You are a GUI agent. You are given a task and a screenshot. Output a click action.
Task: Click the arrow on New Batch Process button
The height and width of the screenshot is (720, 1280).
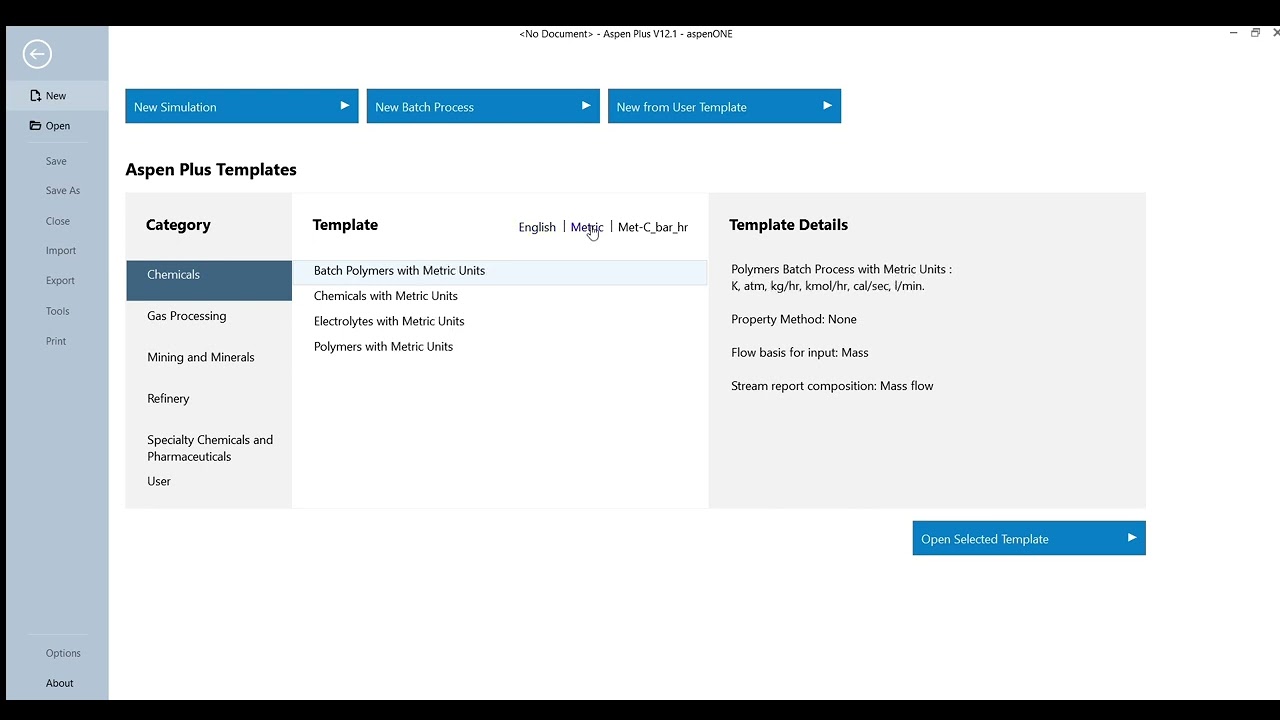point(586,106)
